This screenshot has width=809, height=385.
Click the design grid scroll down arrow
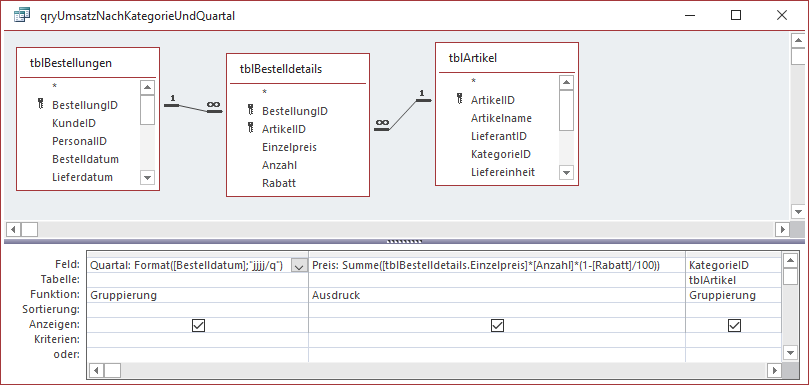790,352
